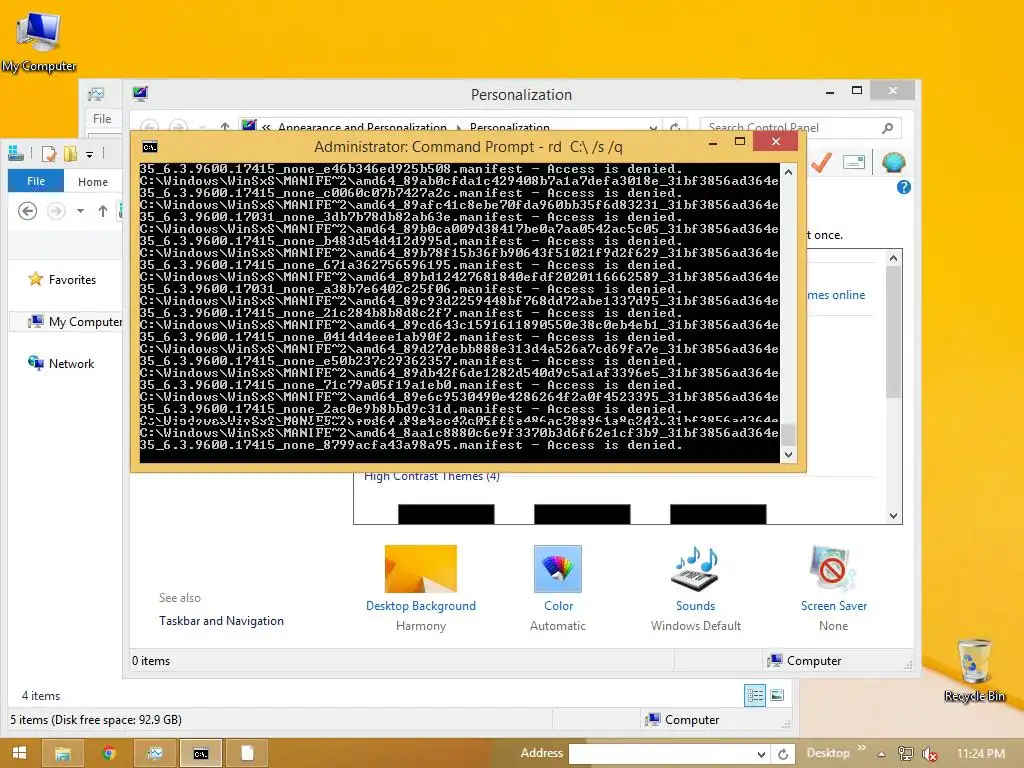Screen dimensions: 1024x768
Task: Click the search magnifier in Control Panel
Action: pyautogui.click(x=888, y=128)
